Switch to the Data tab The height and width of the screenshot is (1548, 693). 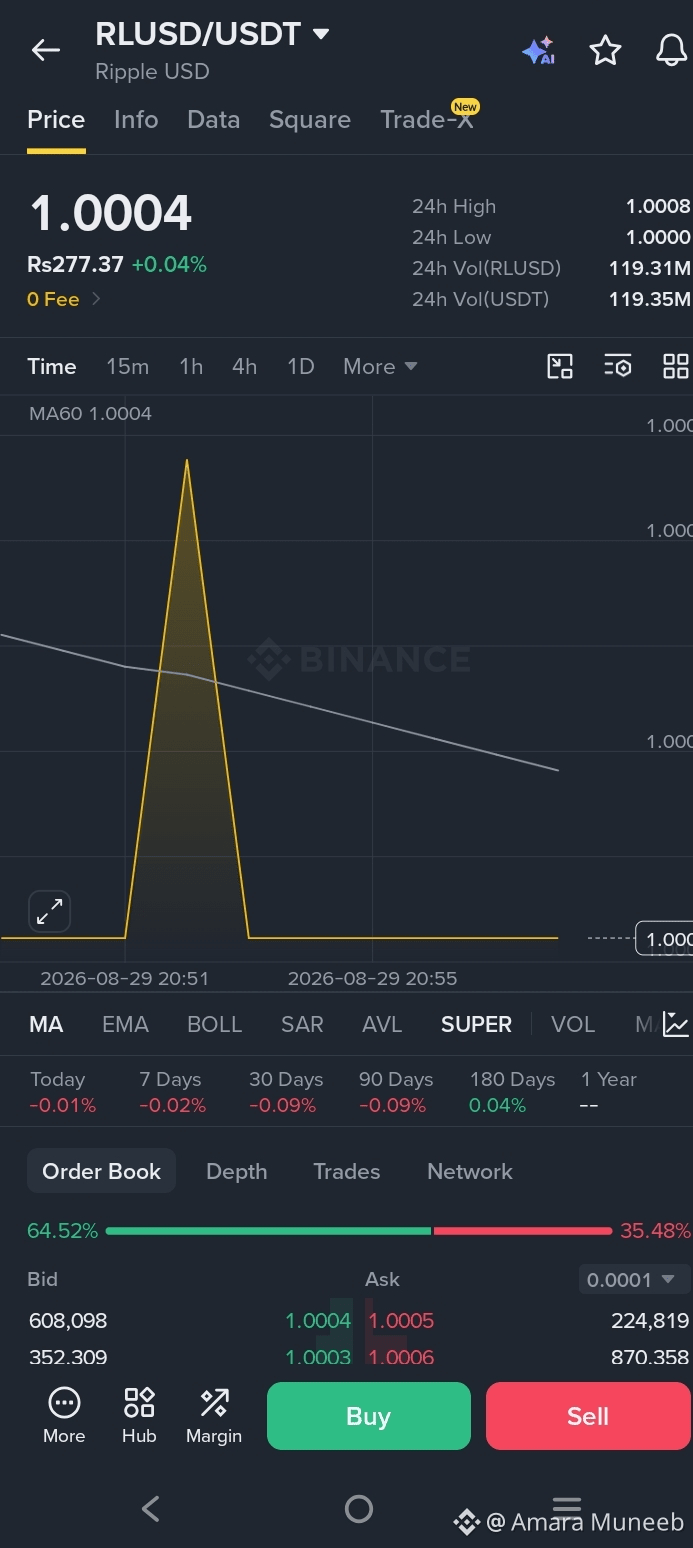click(213, 120)
